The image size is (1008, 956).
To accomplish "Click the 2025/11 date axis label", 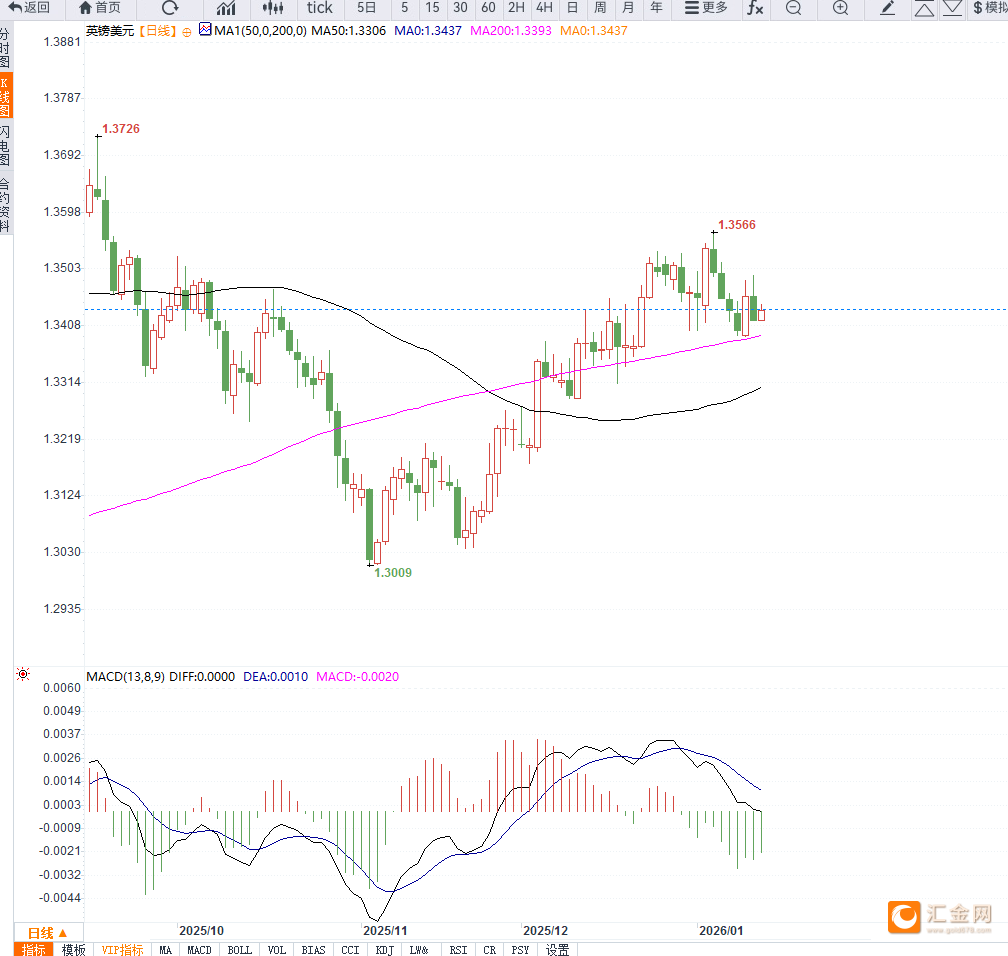I will pyautogui.click(x=385, y=930).
